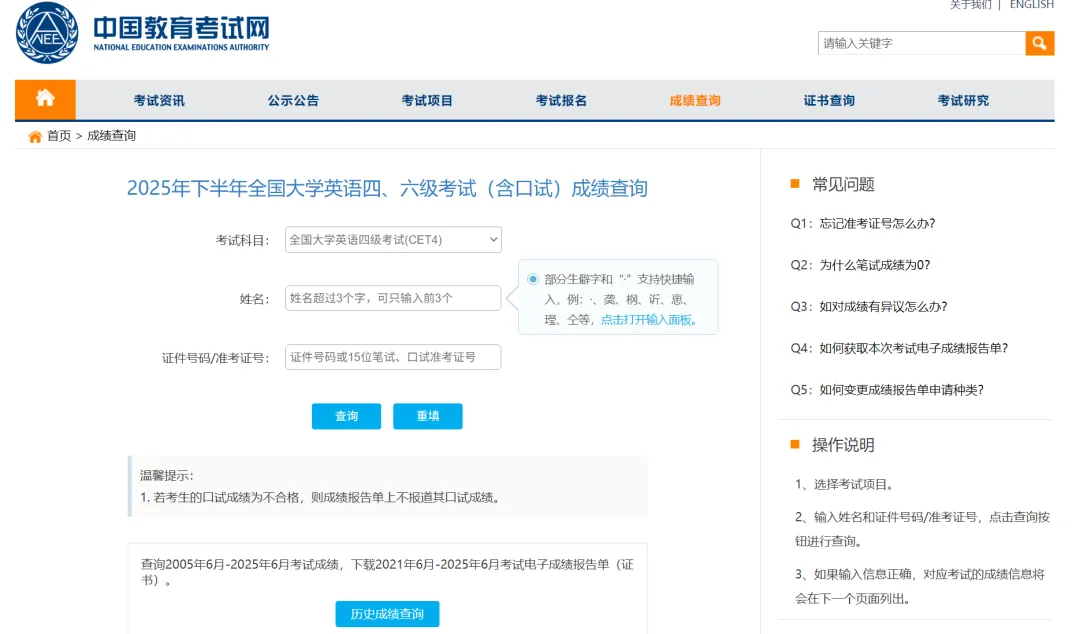Click the 证件号码/准考证号 field label
Image resolution: width=1080 pixels, height=634 pixels.
coord(216,358)
